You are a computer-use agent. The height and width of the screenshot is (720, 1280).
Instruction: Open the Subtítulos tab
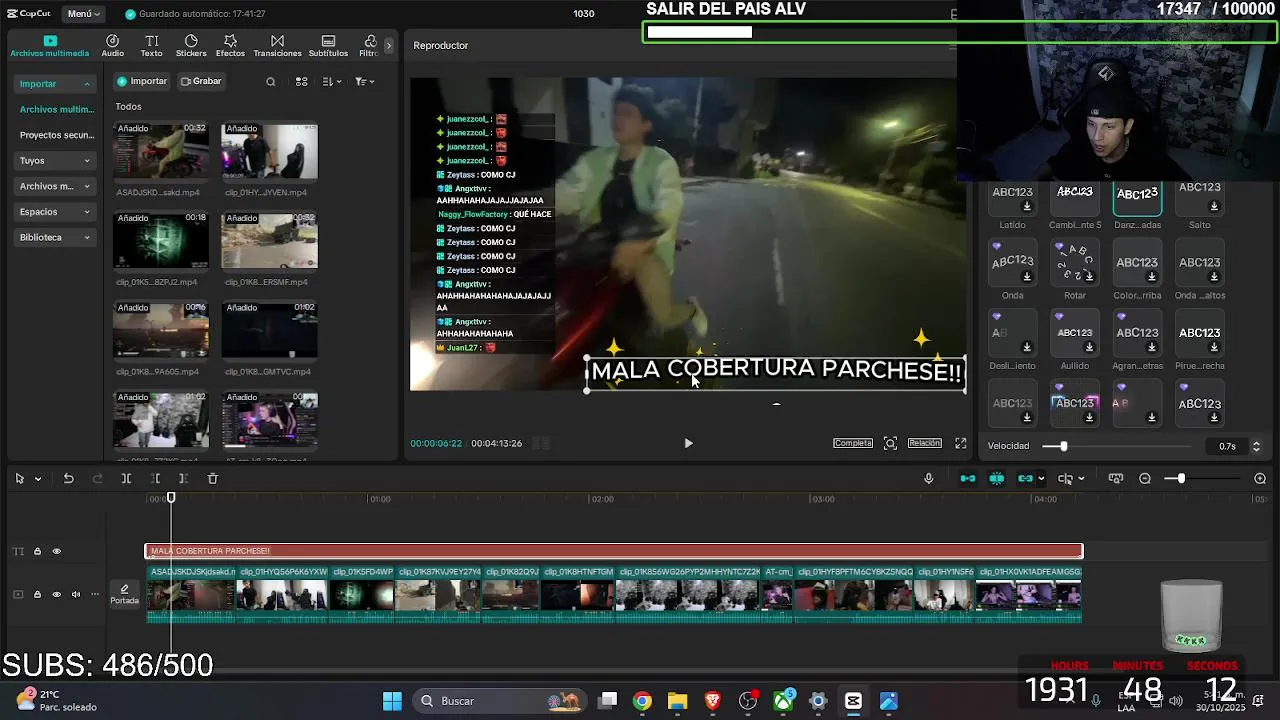coord(328,46)
